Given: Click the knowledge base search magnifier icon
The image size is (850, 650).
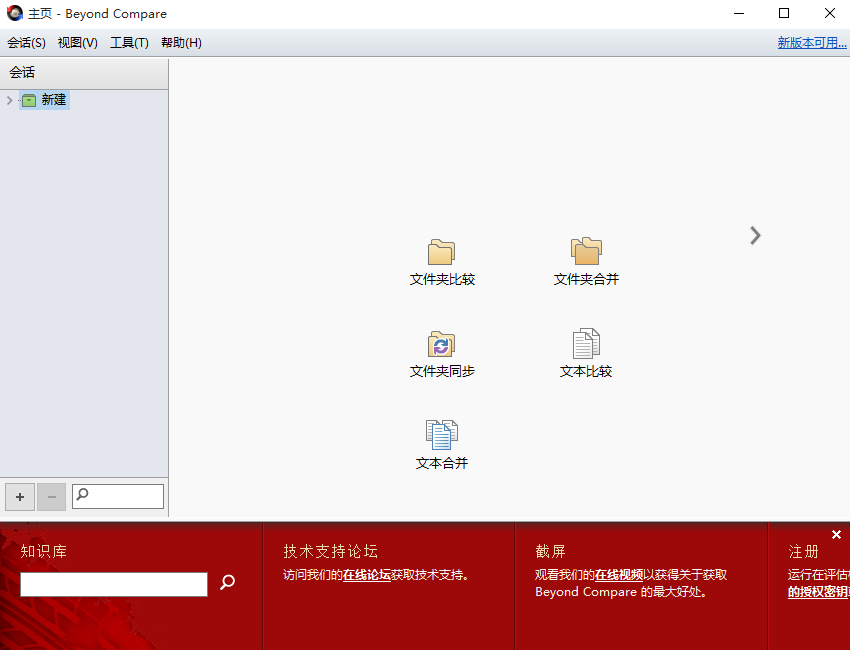Looking at the screenshot, I should click(227, 582).
